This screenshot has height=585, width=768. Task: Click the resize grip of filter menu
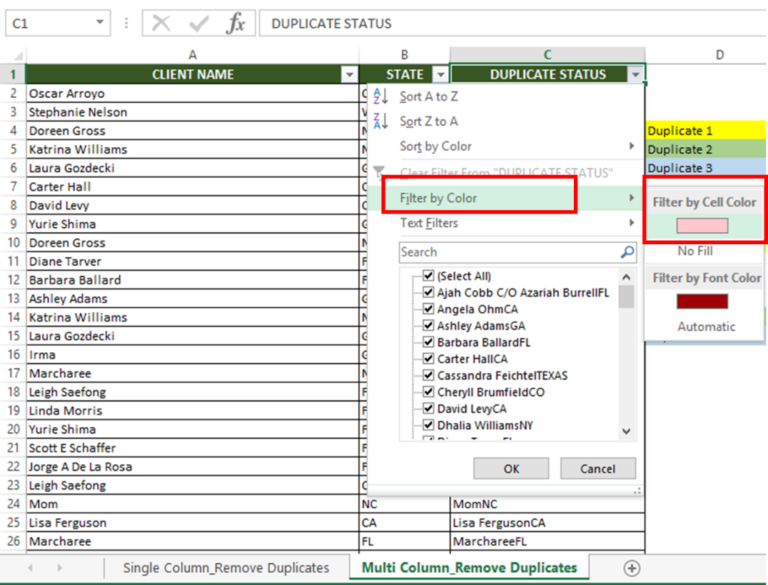(x=638, y=490)
